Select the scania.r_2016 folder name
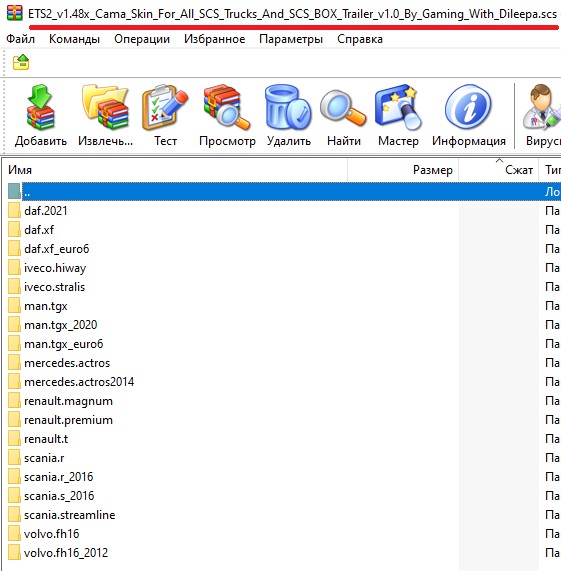The height and width of the screenshot is (571, 561). 59,477
